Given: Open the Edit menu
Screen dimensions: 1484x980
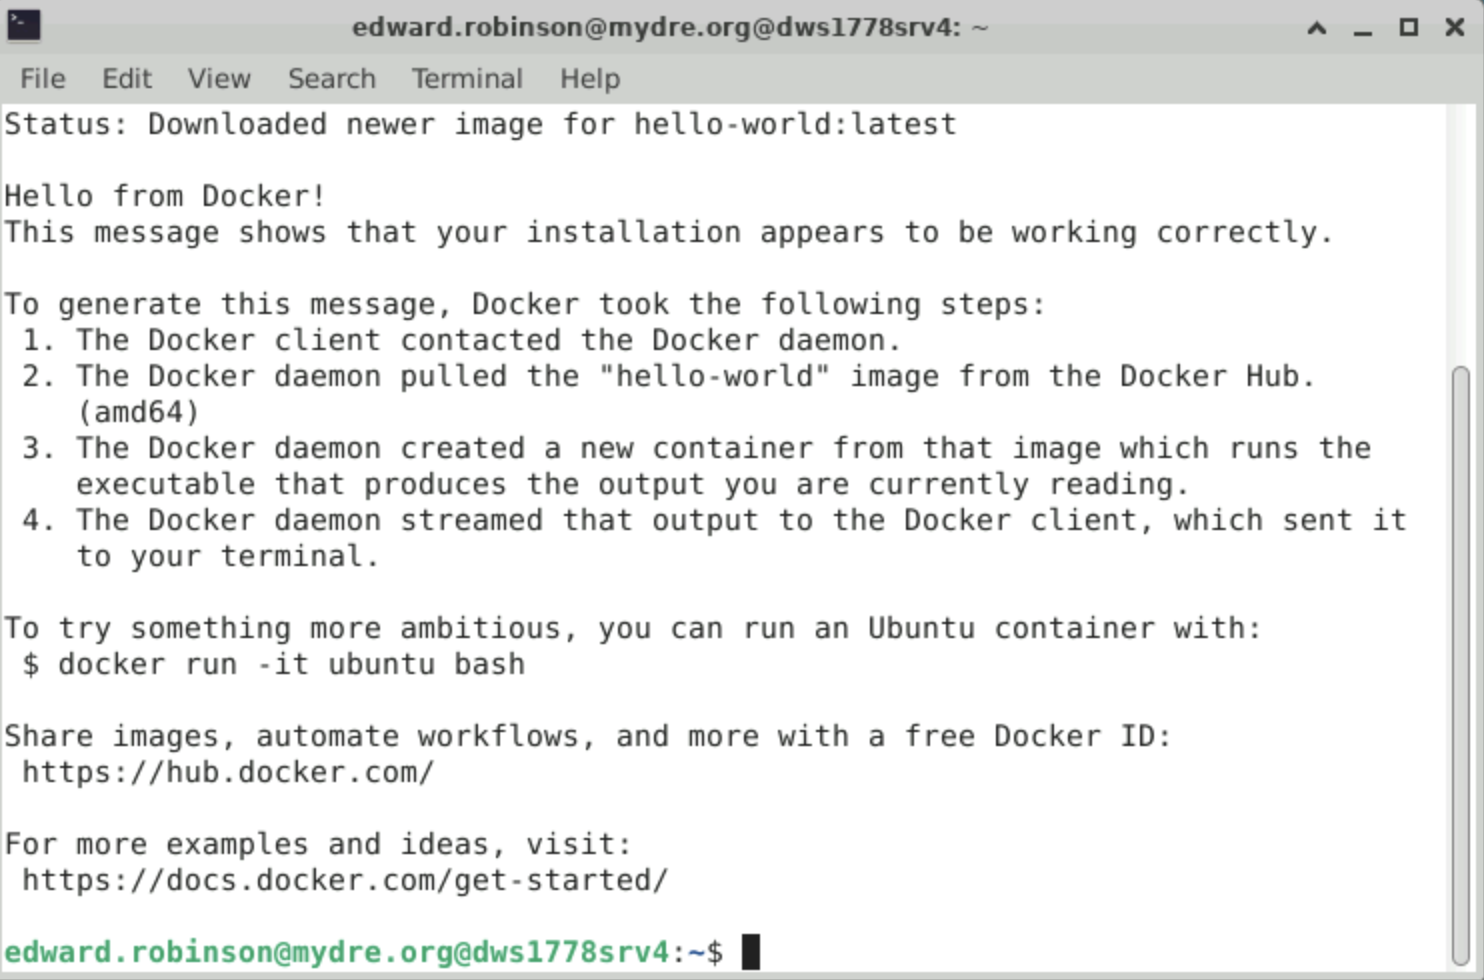Looking at the screenshot, I should (127, 79).
